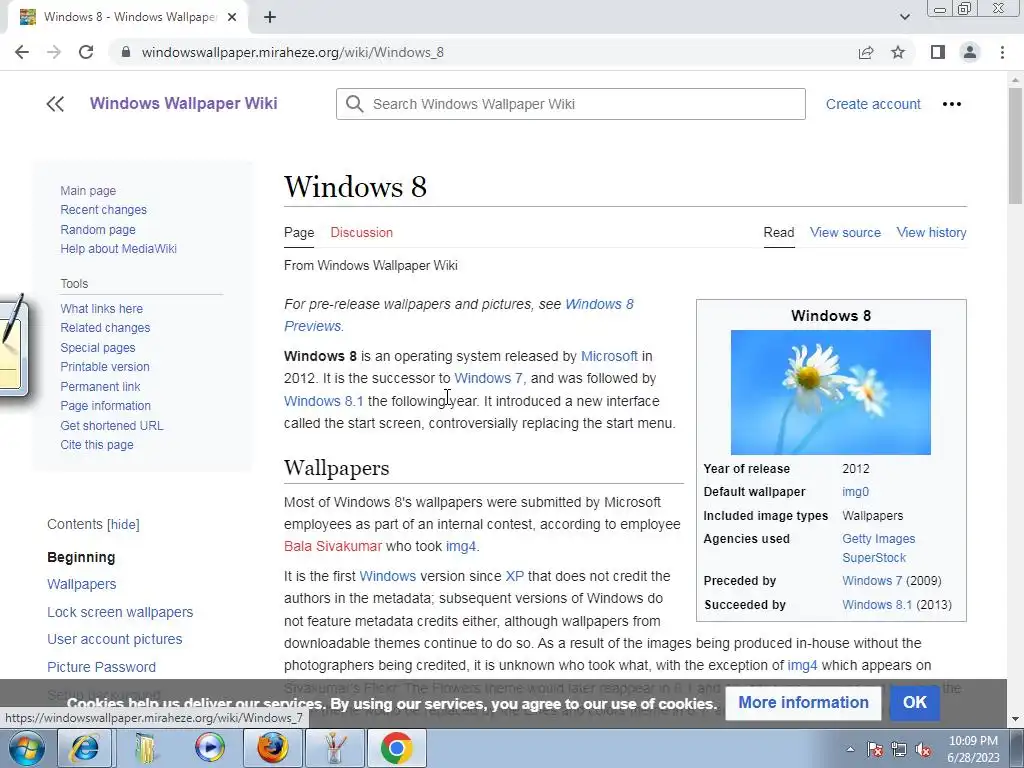The width and height of the screenshot is (1024, 768).
Task: Hide the Contents list
Action: tap(123, 524)
